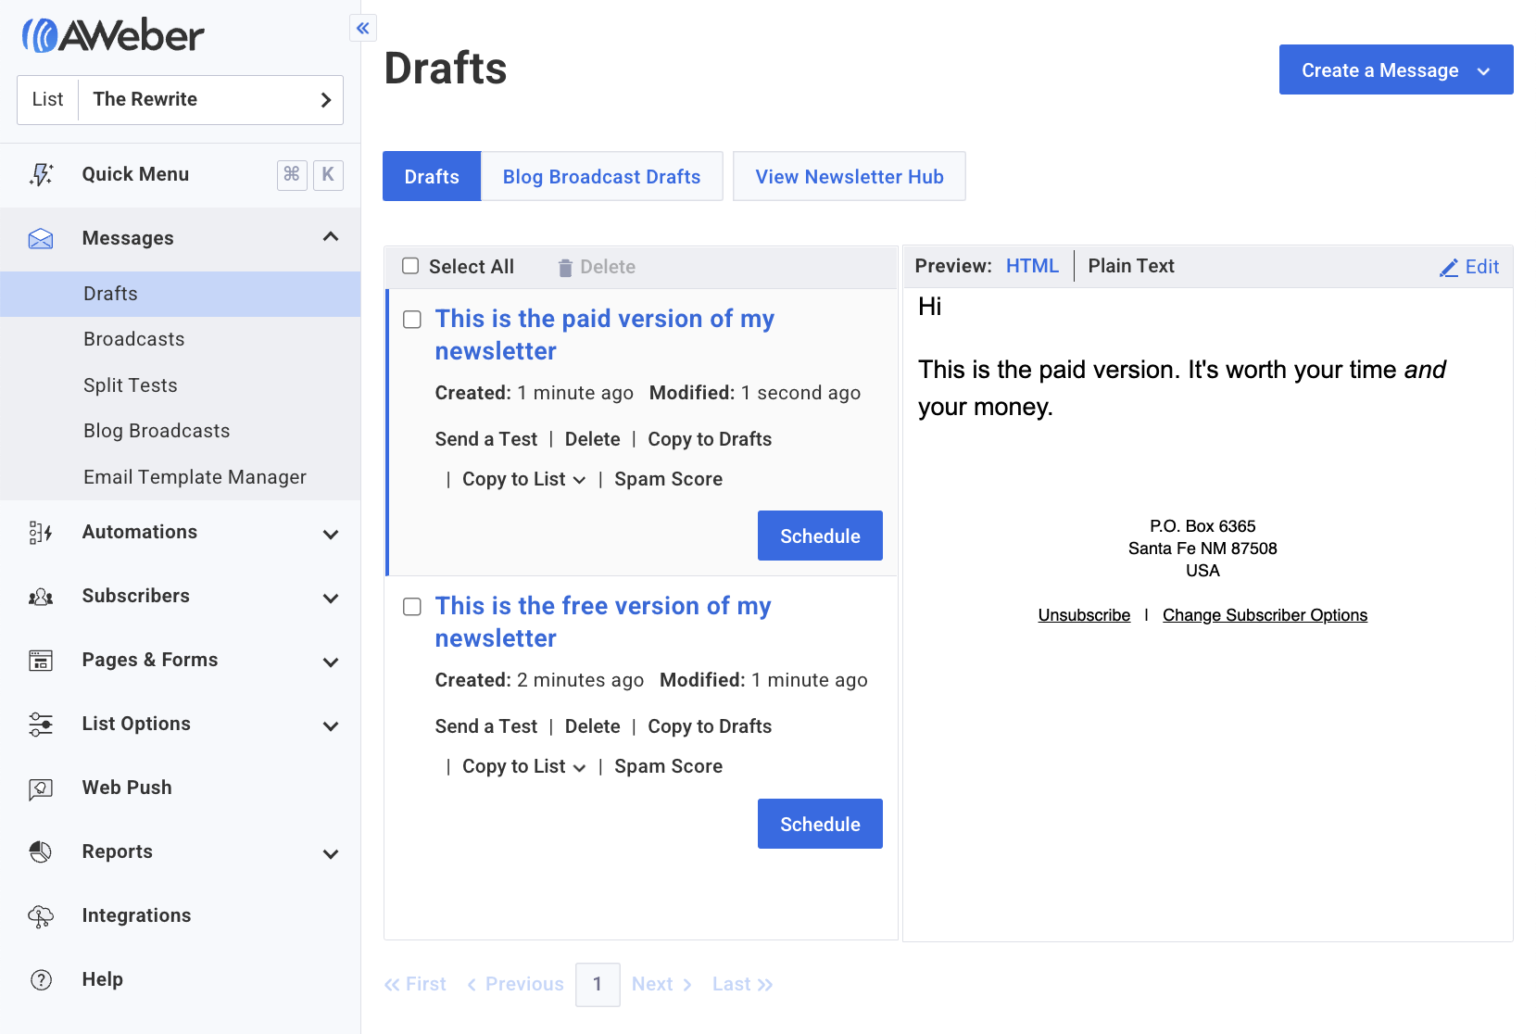Select the Integrations cloud icon

(x=41, y=915)
